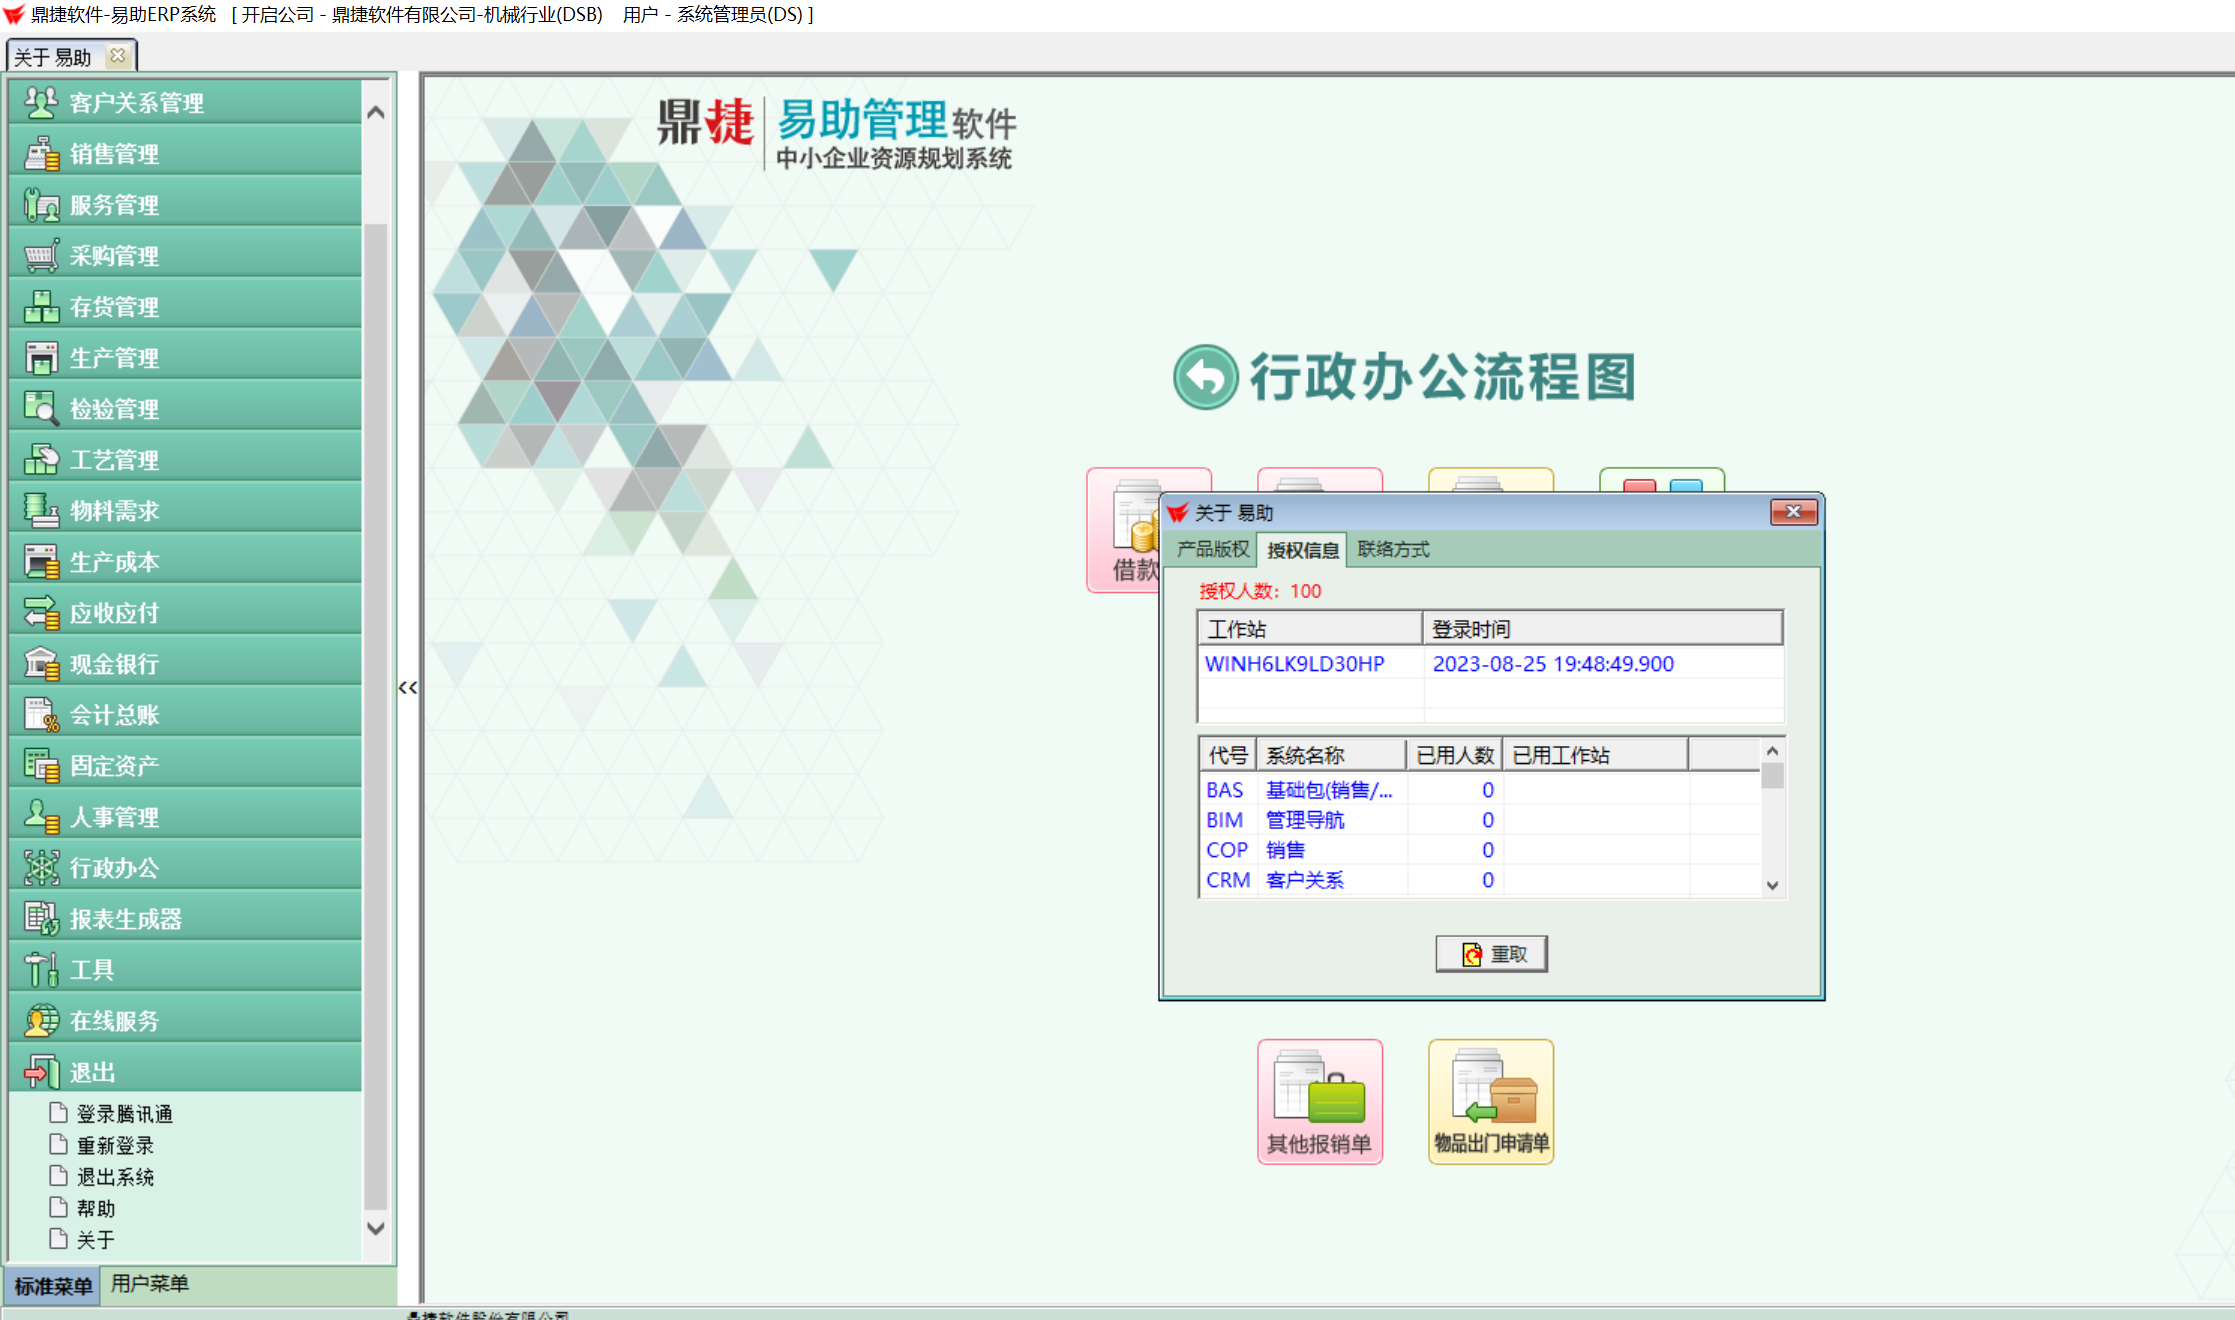Open the 行政办公 module icon

click(41, 867)
